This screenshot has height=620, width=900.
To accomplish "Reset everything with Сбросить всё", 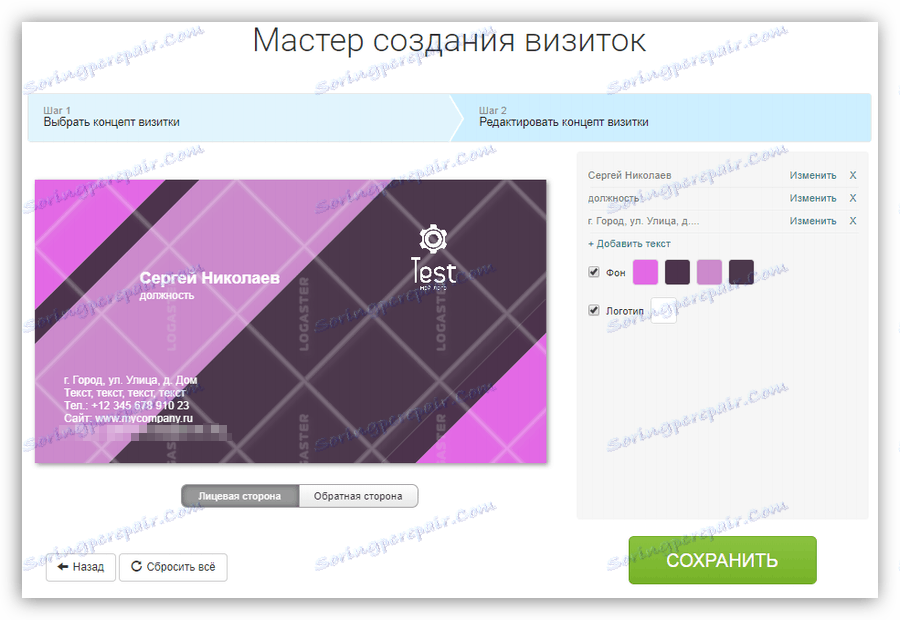I will coord(173,567).
